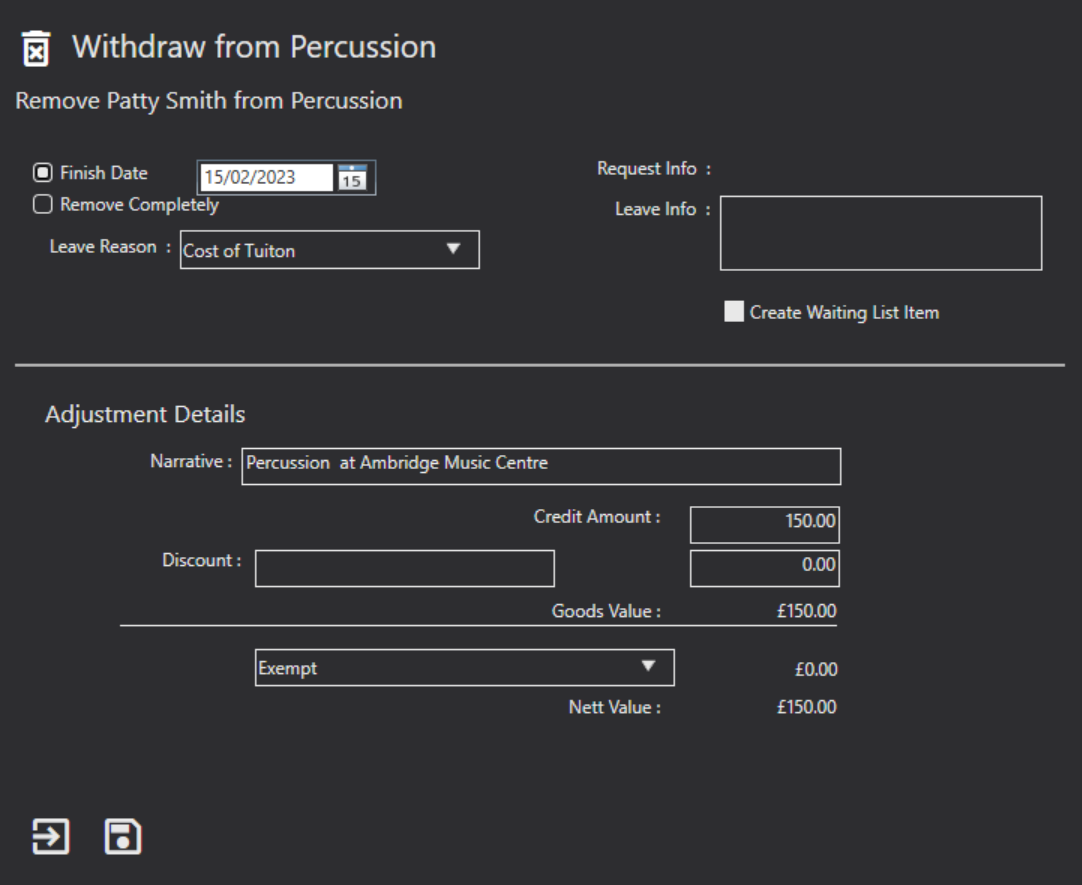Image resolution: width=1082 pixels, height=885 pixels.
Task: Click the Finish Date field showing 15/02/2023
Action: (x=266, y=177)
